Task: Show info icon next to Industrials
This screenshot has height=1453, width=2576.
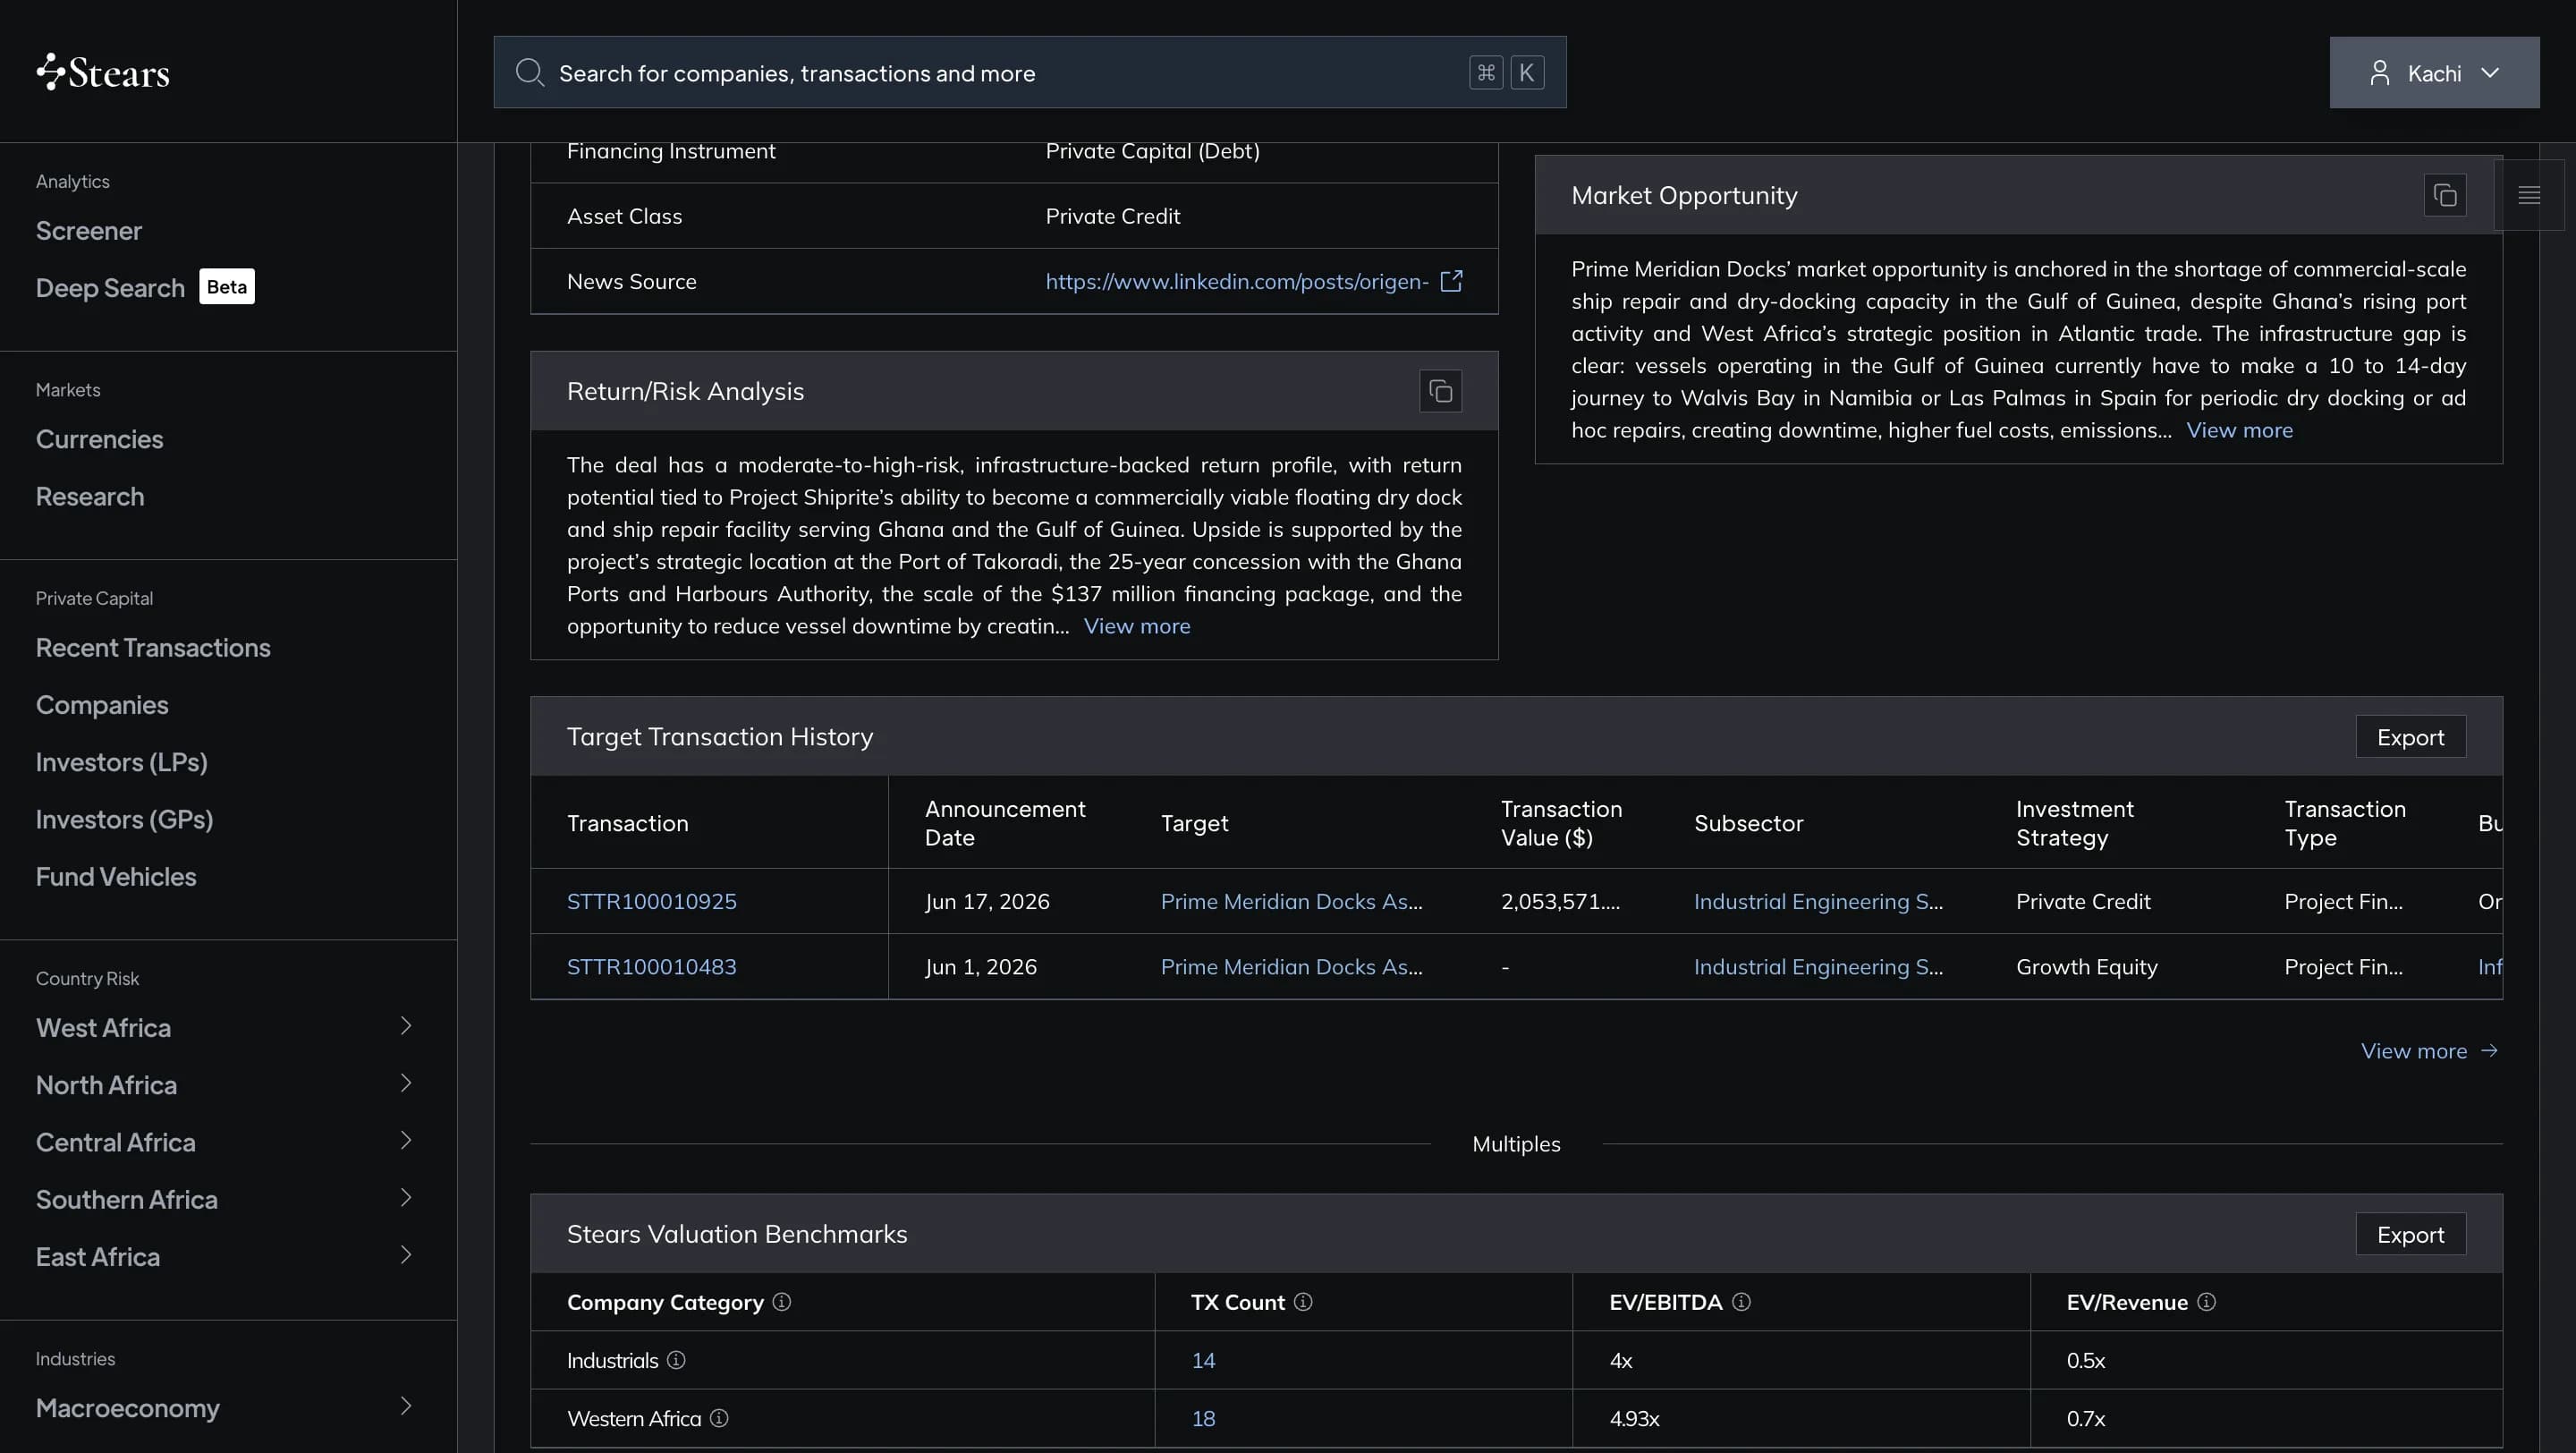Action: [676, 1360]
